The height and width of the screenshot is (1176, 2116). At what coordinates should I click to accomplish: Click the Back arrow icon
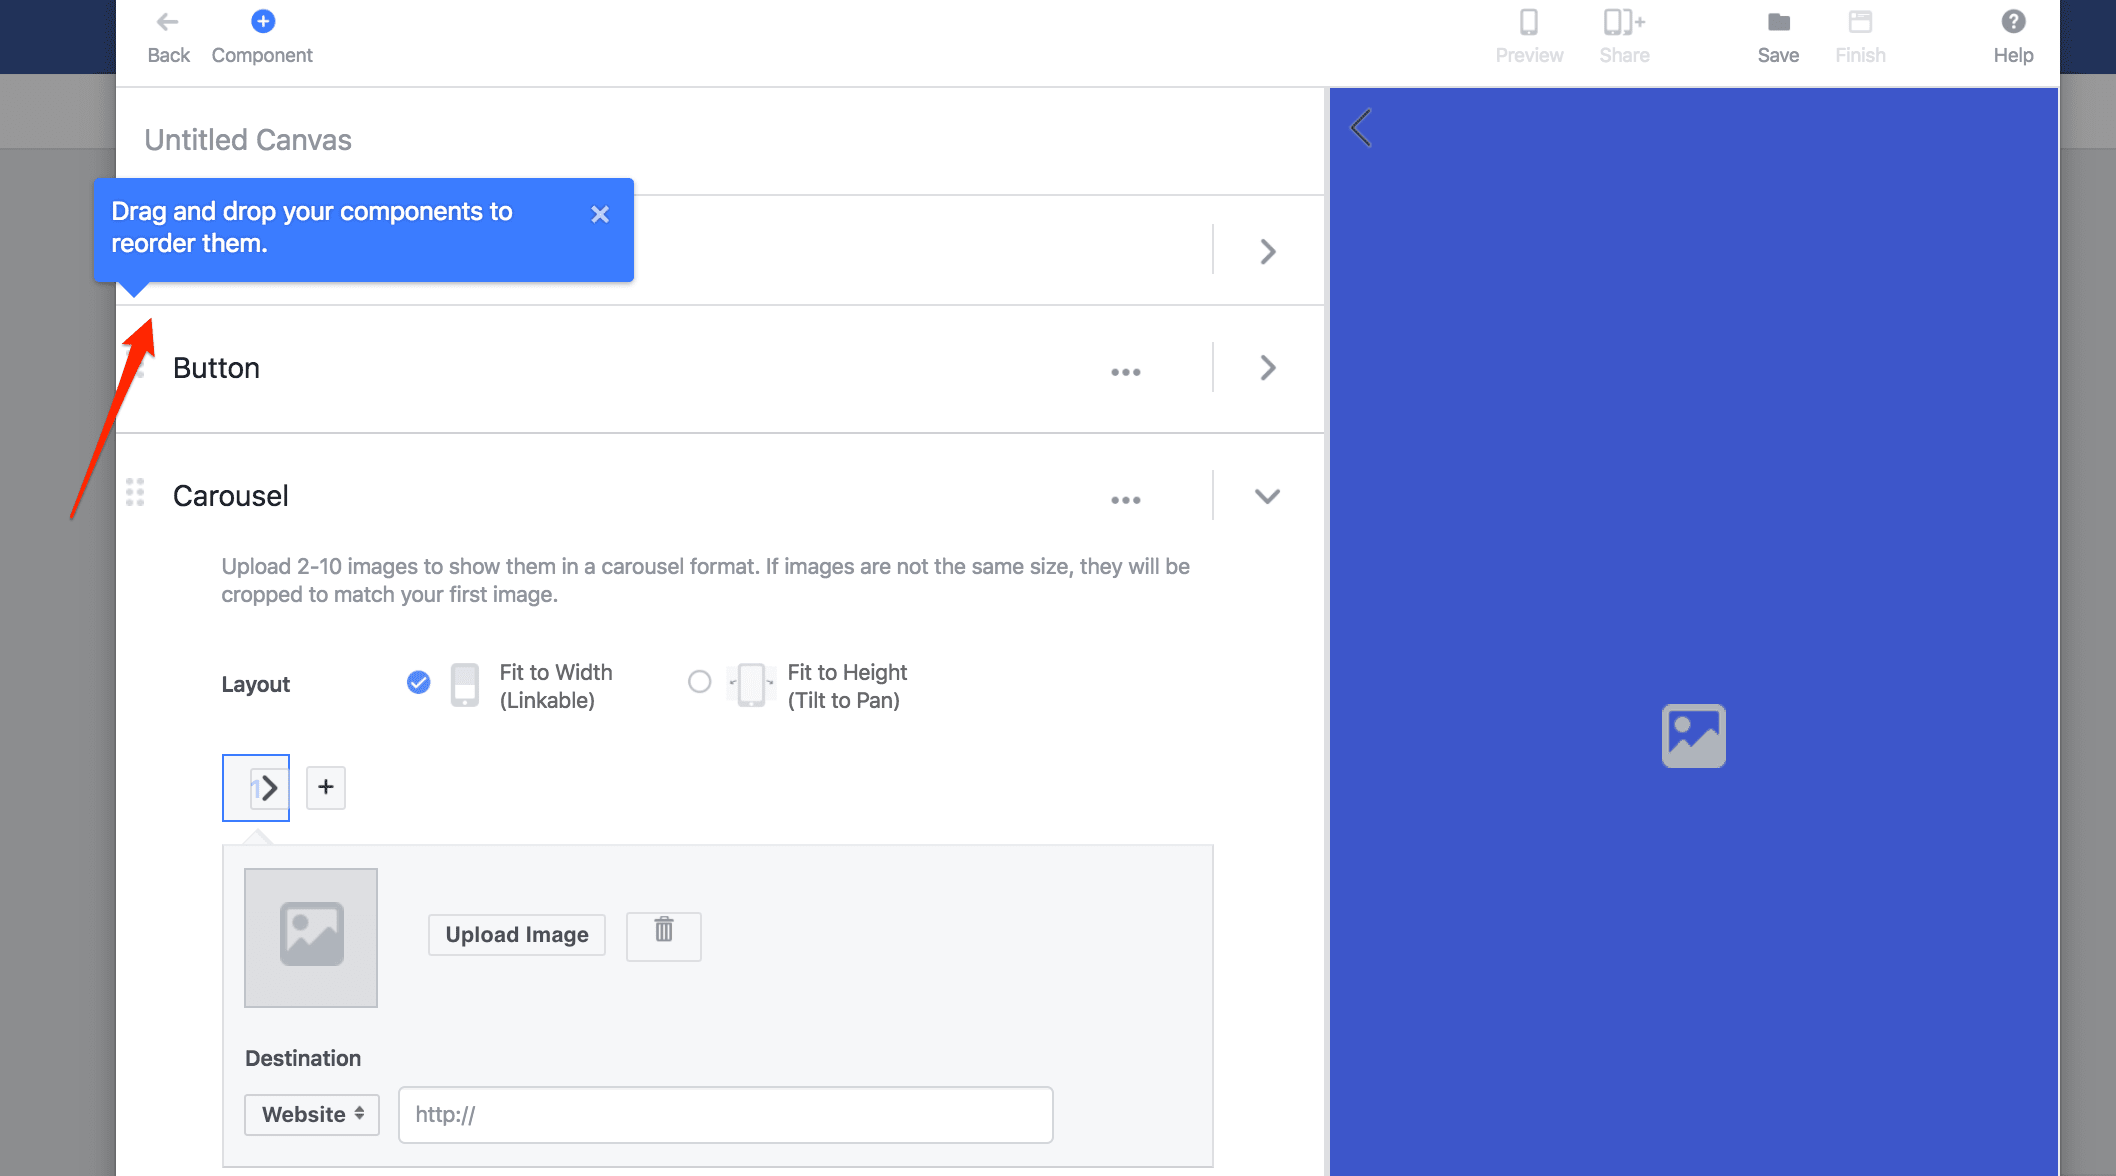167,22
